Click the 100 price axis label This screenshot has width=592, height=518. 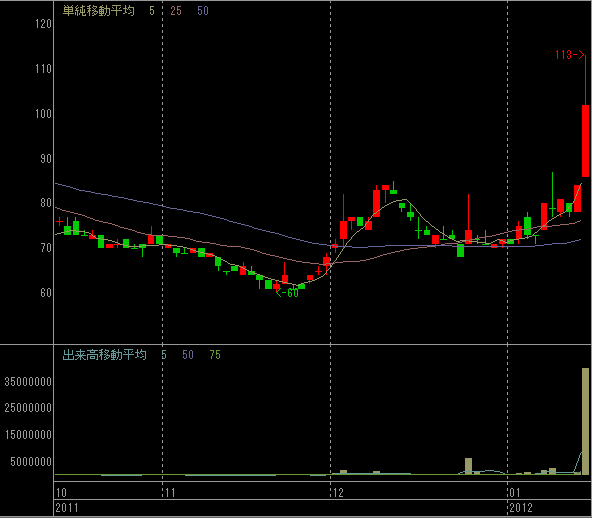click(43, 114)
